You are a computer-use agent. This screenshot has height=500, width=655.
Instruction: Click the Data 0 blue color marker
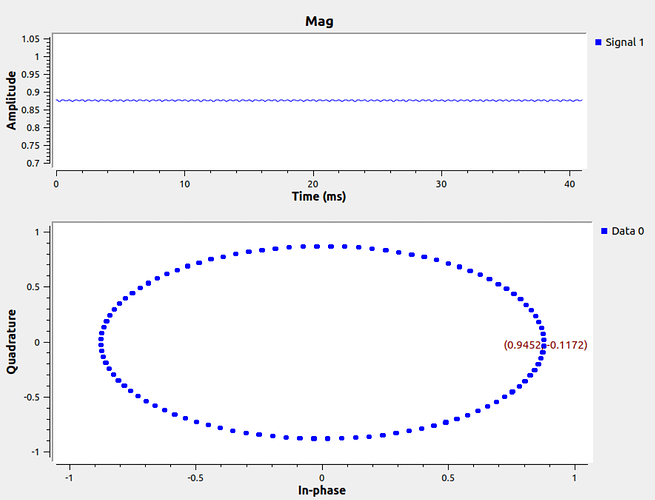tap(604, 231)
